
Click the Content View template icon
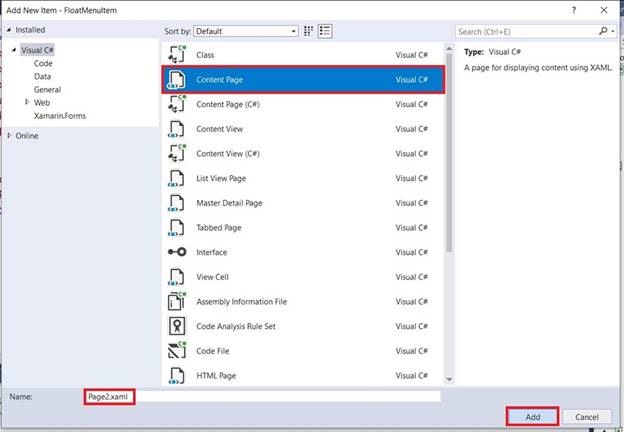click(x=177, y=129)
